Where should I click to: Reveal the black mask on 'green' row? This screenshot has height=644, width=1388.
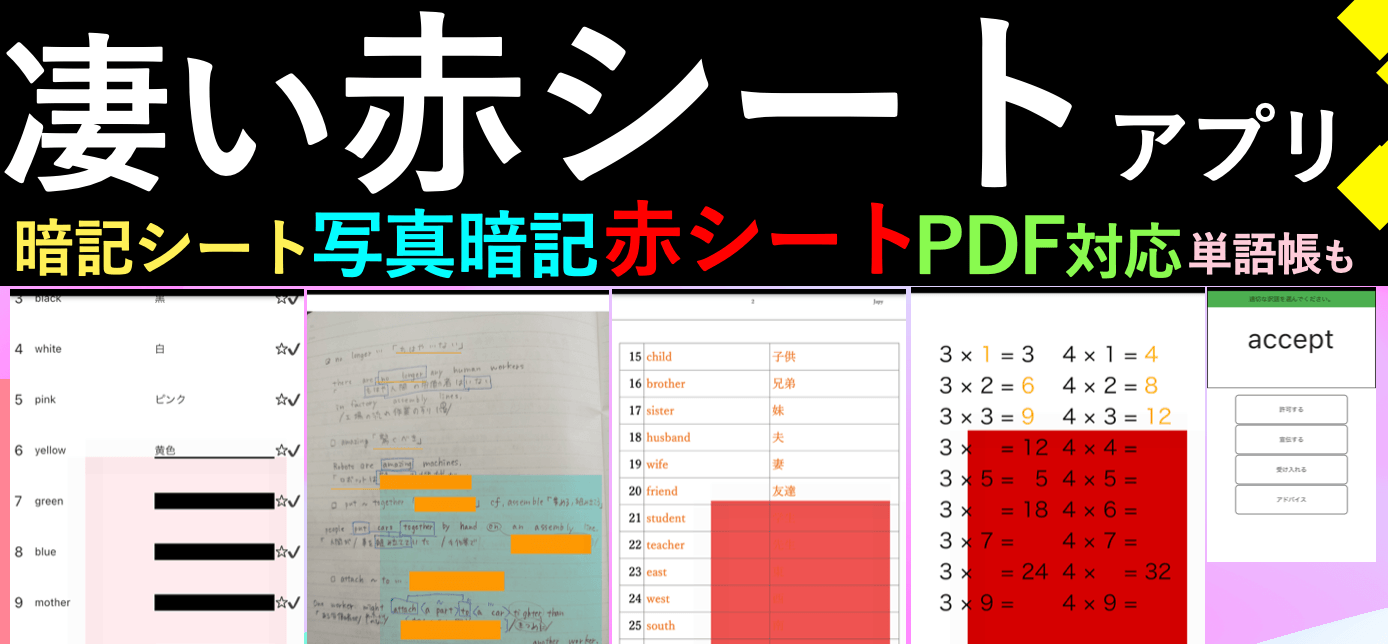(x=214, y=501)
